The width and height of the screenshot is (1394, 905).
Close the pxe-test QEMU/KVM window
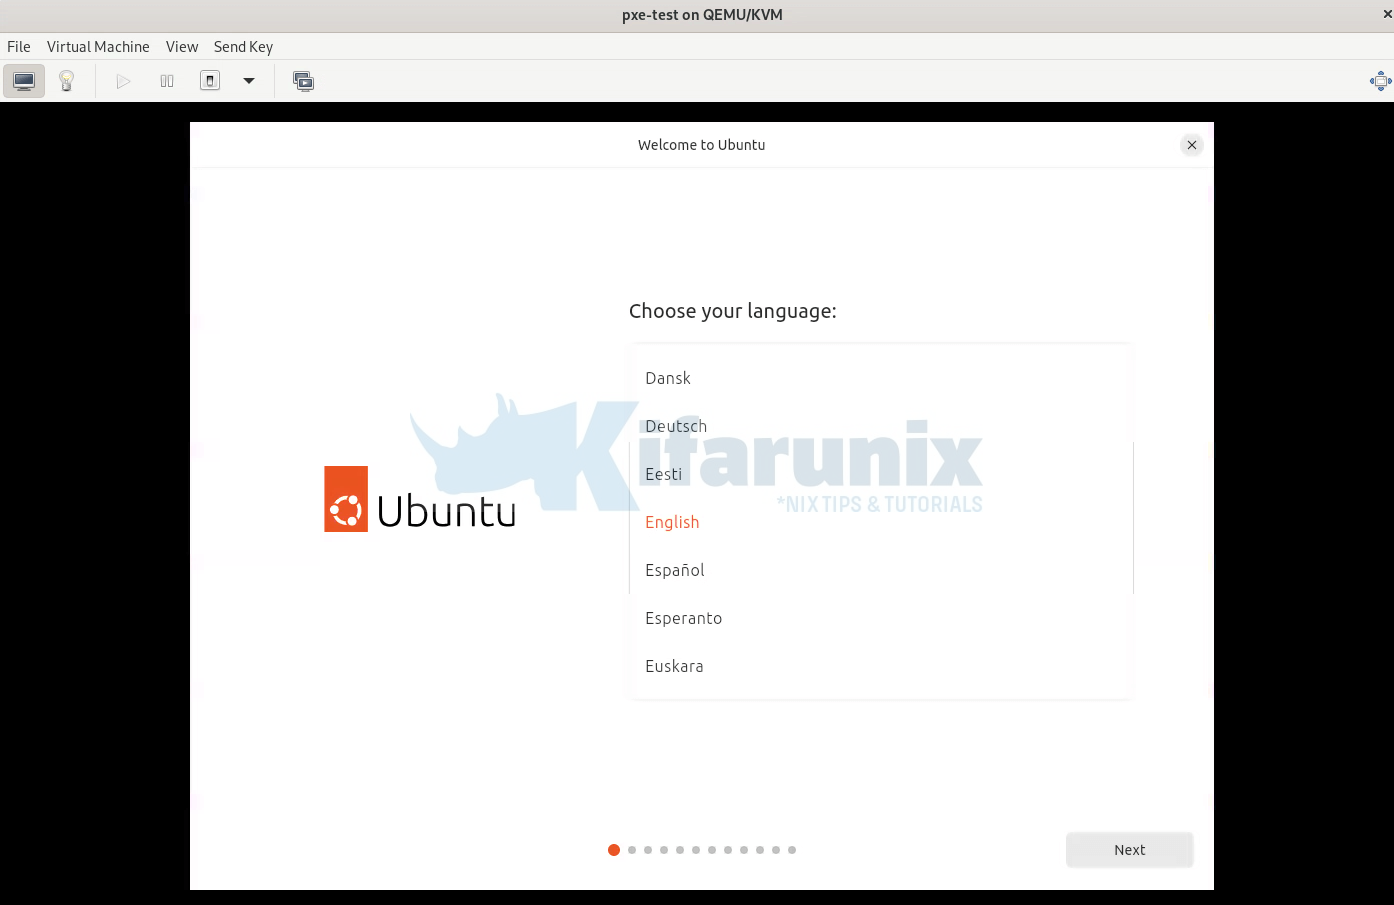[x=1387, y=15]
